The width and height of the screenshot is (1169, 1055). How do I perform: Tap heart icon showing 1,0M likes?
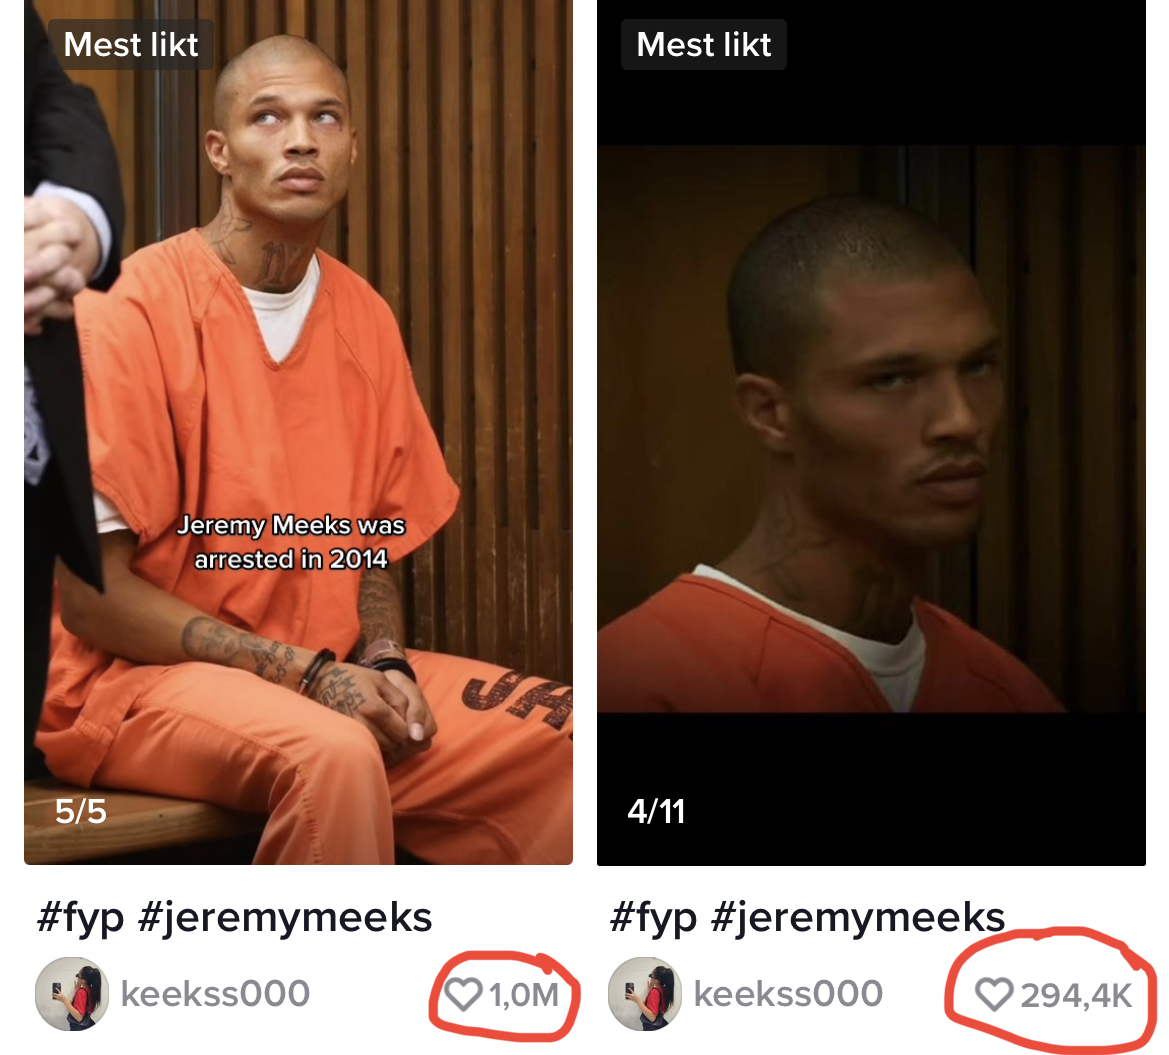[463, 994]
